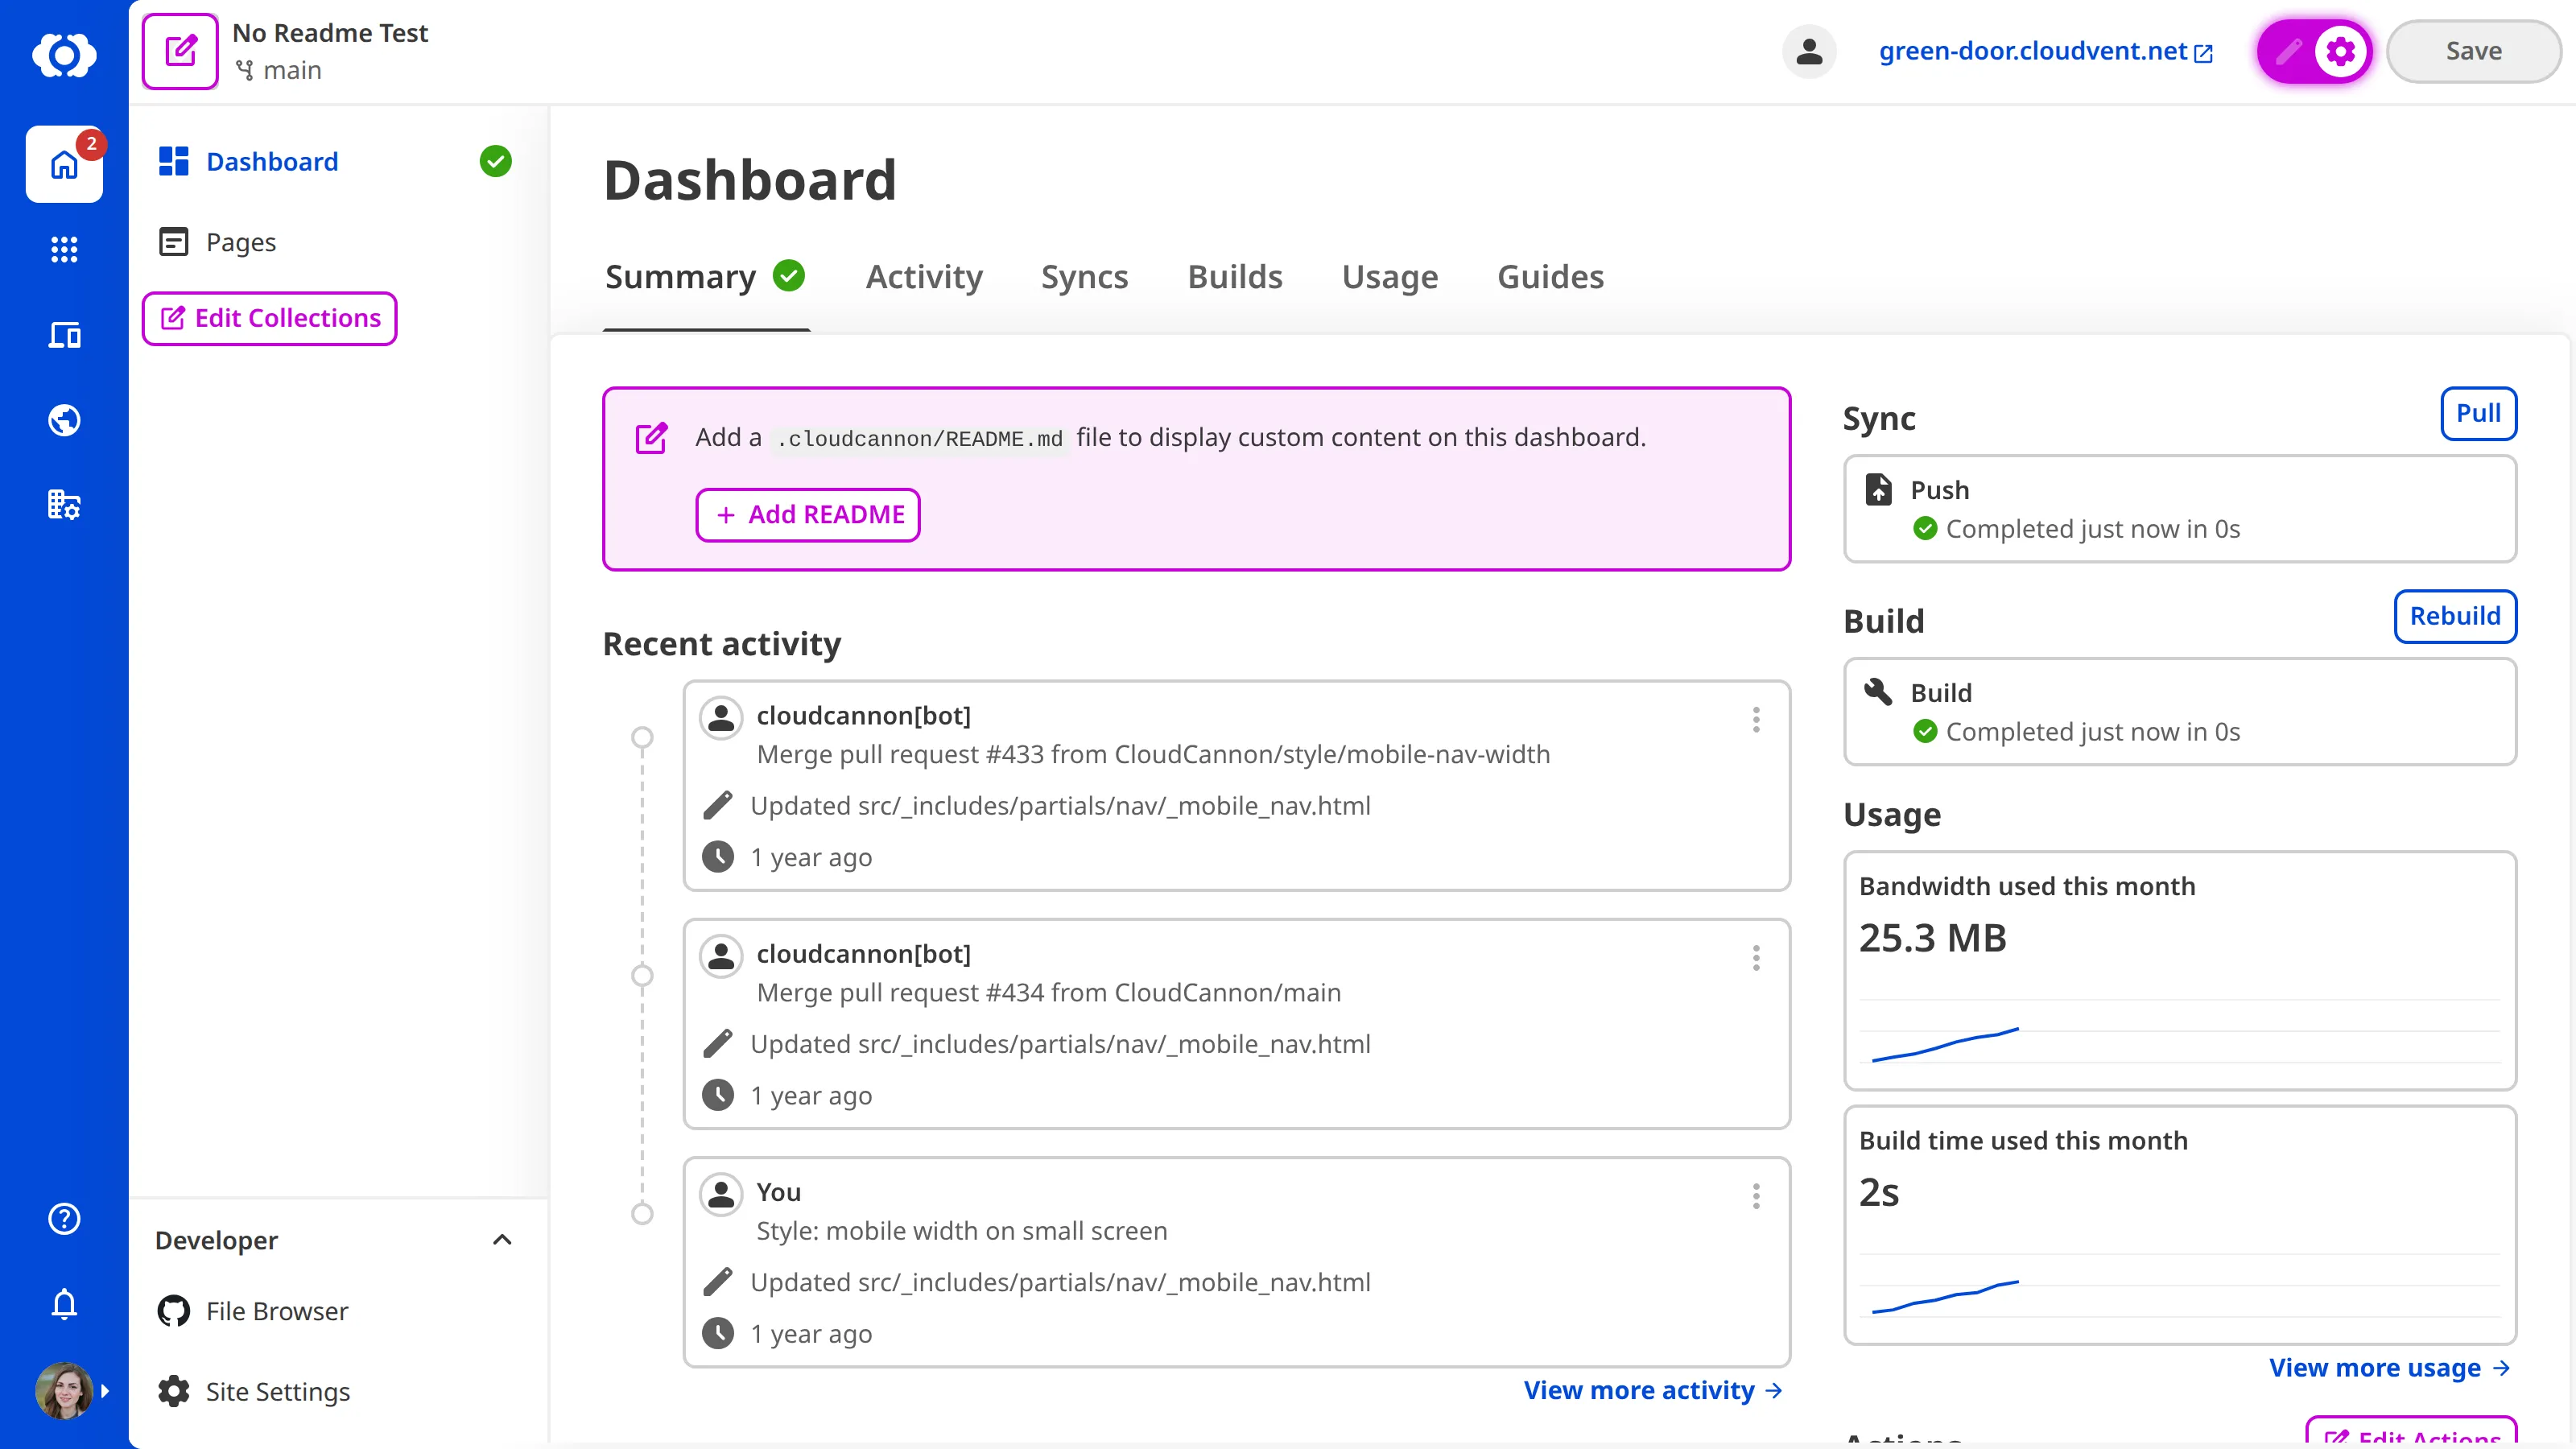Screen dimensions: 2576x1449
Task: Click the user profile icon in header
Action: coord(1809,51)
